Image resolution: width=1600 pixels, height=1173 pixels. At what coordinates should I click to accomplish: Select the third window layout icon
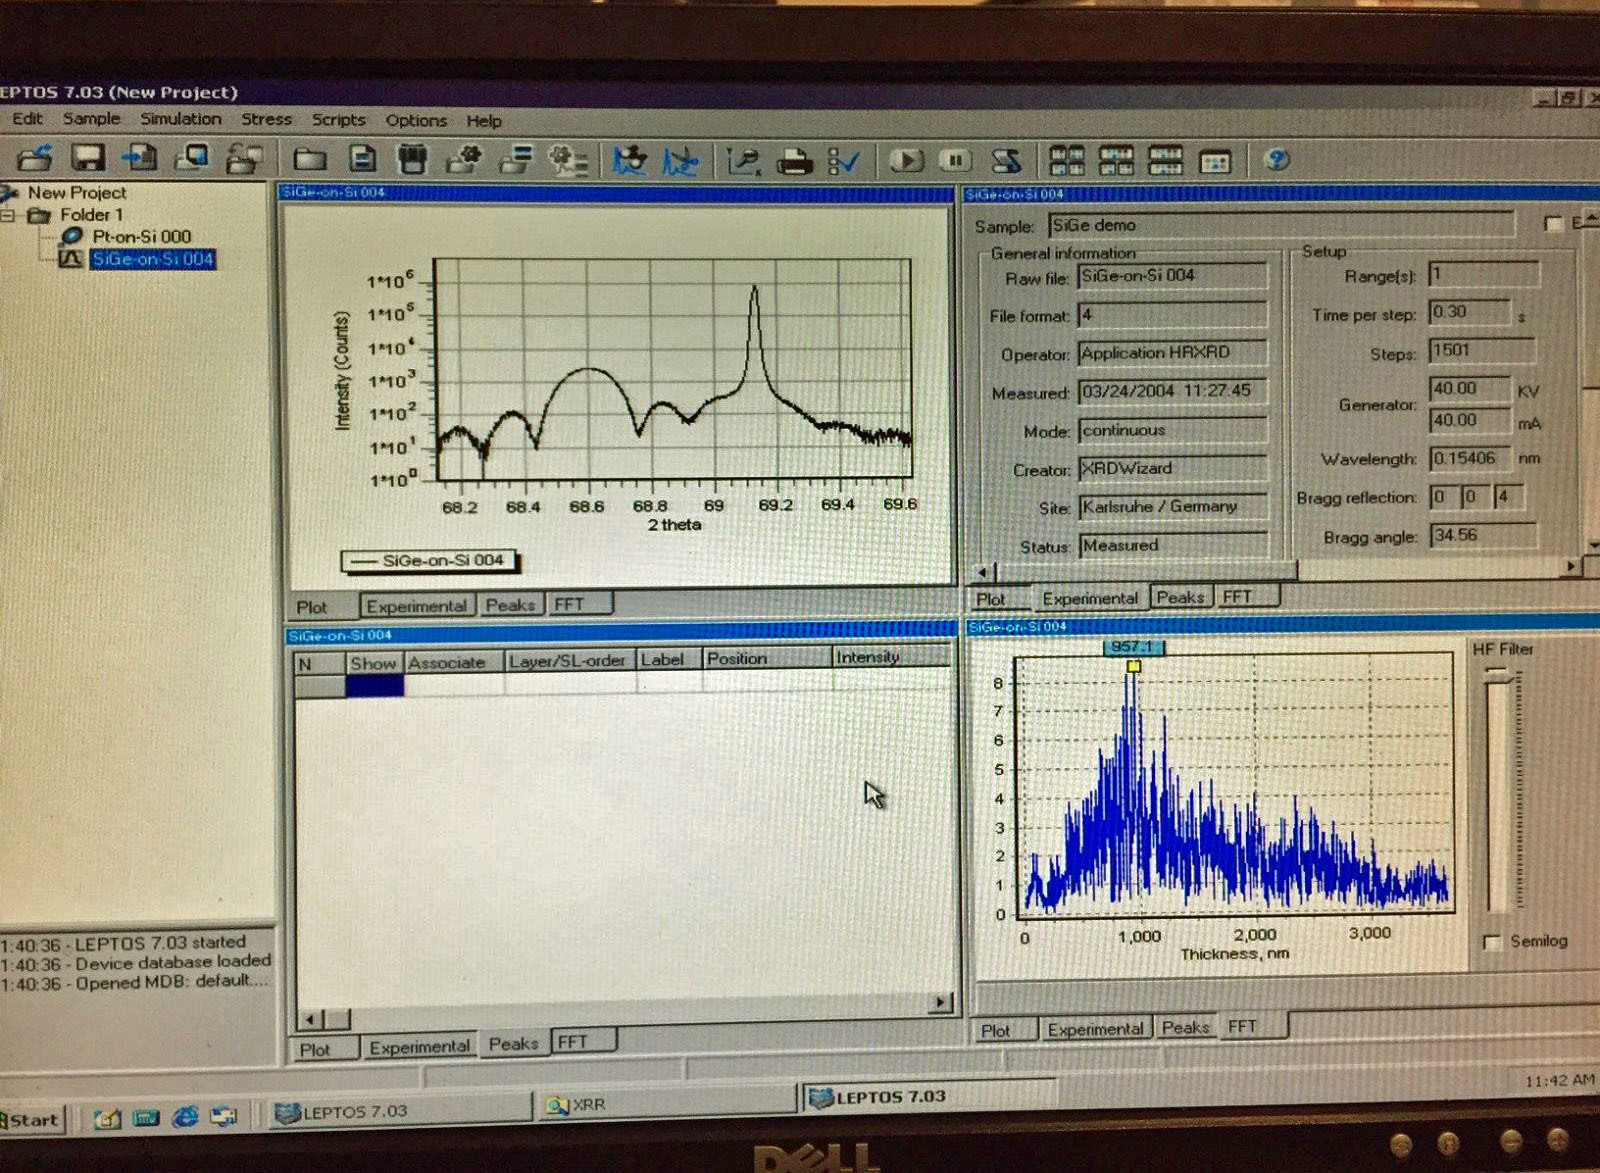point(1165,160)
